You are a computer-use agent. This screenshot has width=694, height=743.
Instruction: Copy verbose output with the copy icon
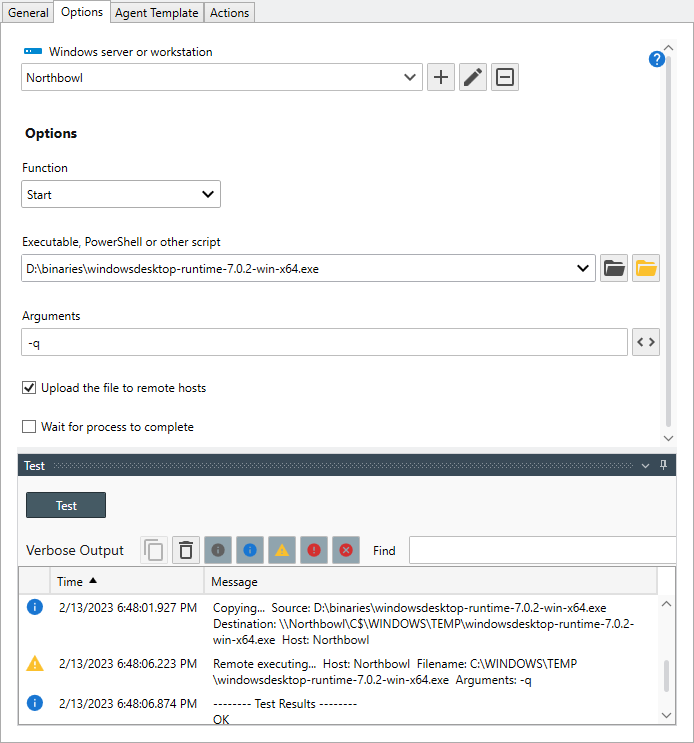point(154,550)
